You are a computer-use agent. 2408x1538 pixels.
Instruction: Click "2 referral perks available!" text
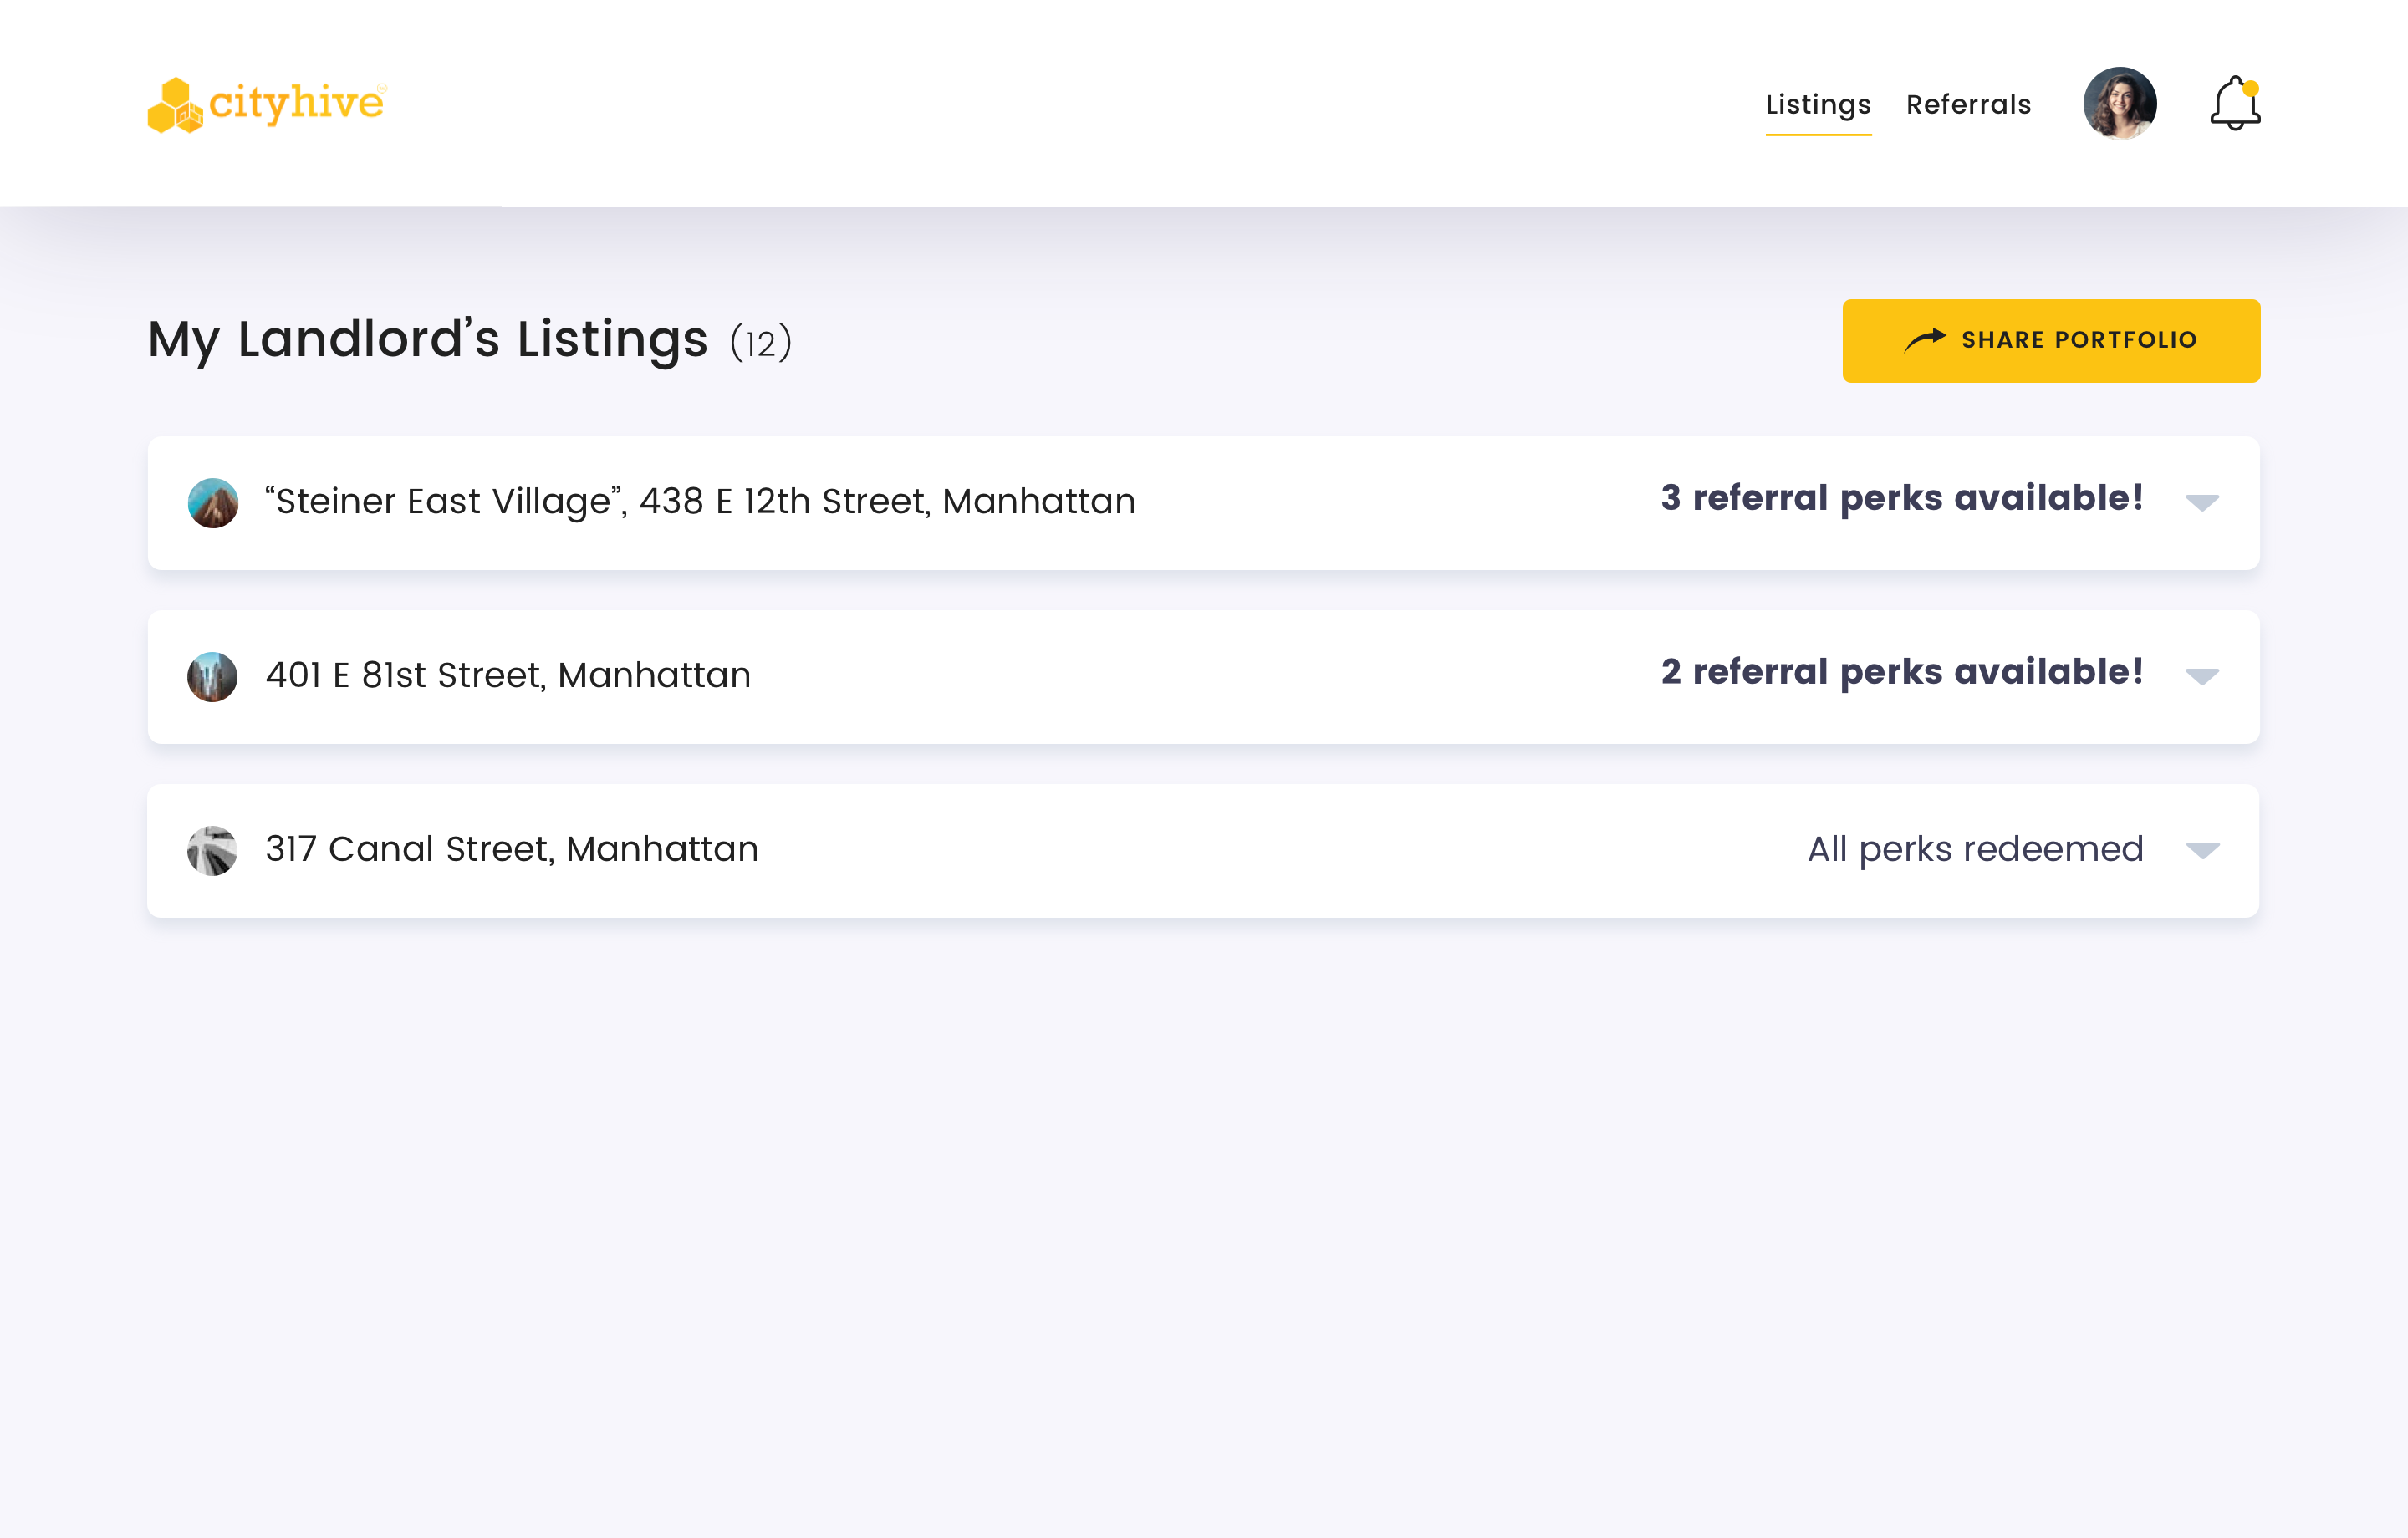pos(1902,672)
